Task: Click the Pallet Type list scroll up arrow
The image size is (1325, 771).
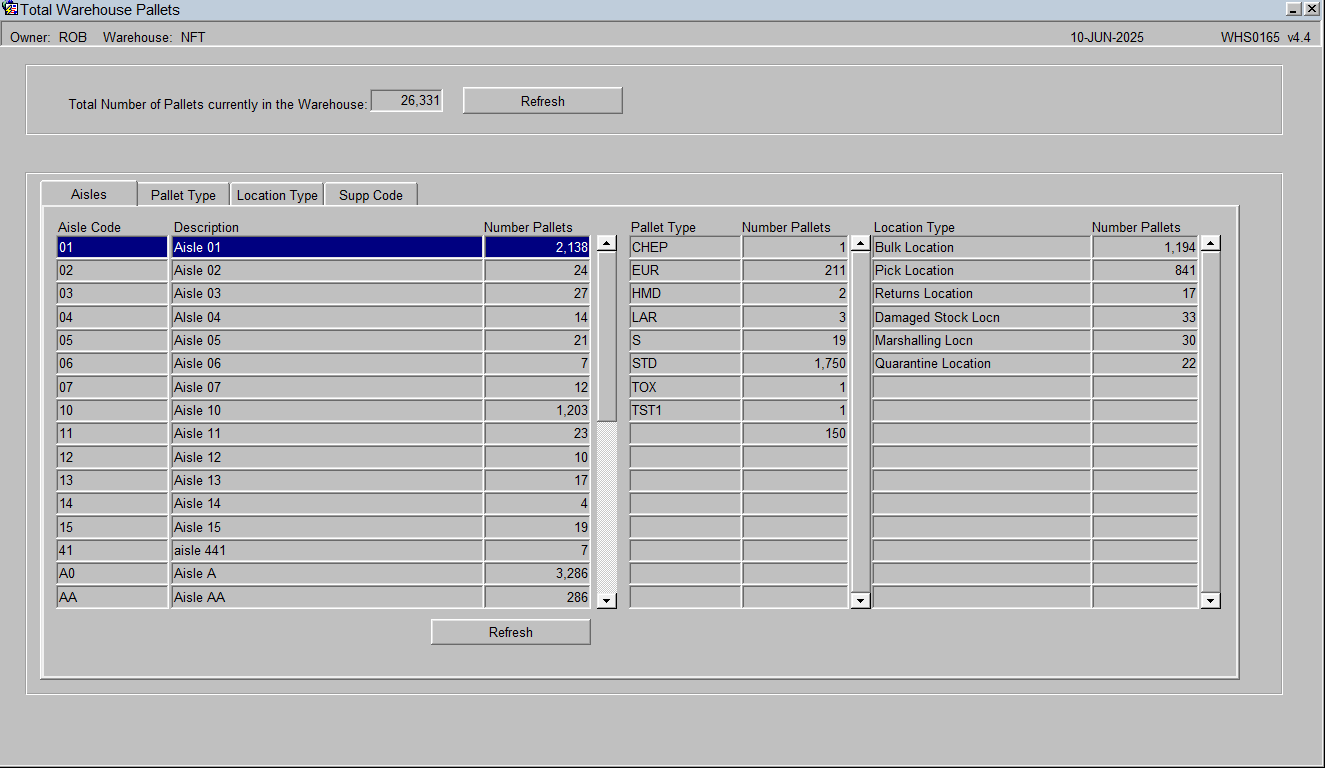Action: click(x=860, y=244)
